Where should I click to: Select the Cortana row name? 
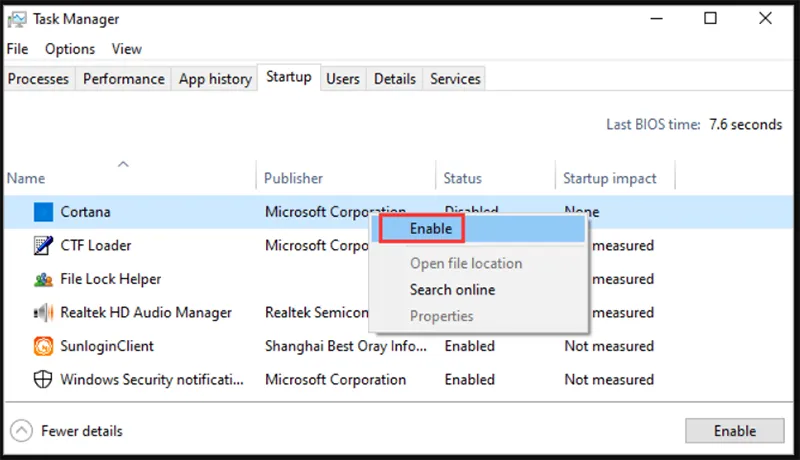pyautogui.click(x=85, y=212)
